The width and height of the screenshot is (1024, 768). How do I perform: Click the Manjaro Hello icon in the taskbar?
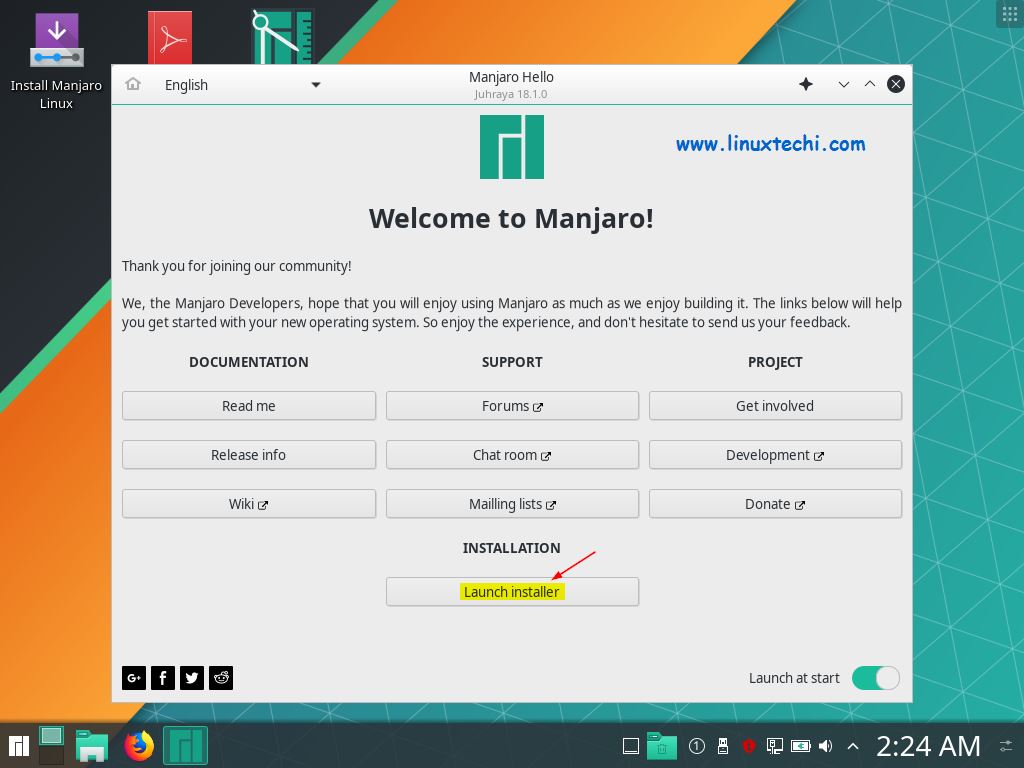coord(185,745)
